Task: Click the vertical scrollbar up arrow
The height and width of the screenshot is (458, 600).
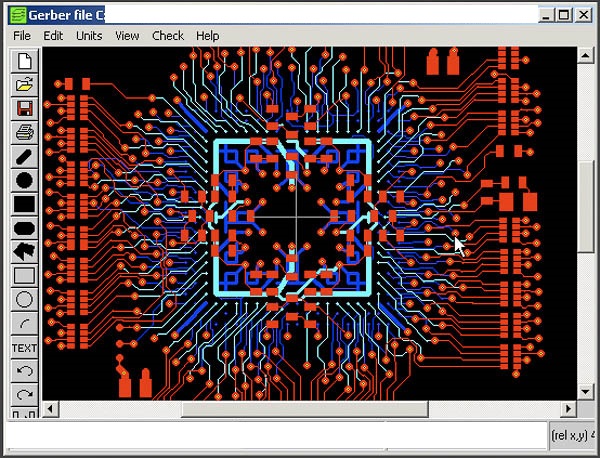Action: click(585, 55)
